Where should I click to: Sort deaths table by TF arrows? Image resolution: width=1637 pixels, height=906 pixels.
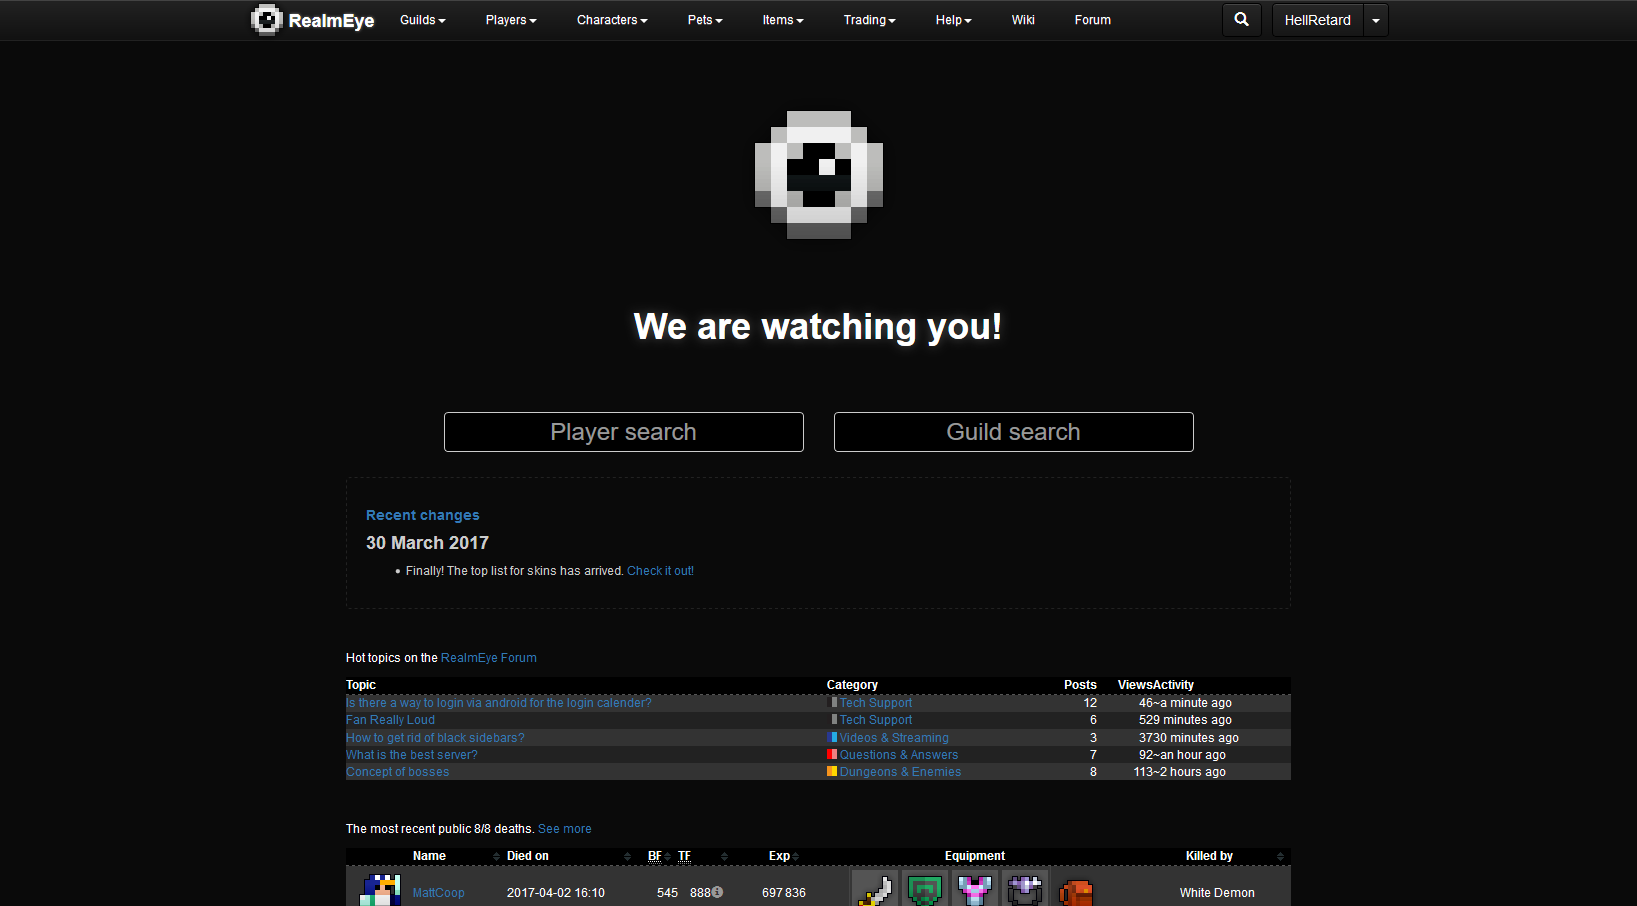[x=724, y=856]
